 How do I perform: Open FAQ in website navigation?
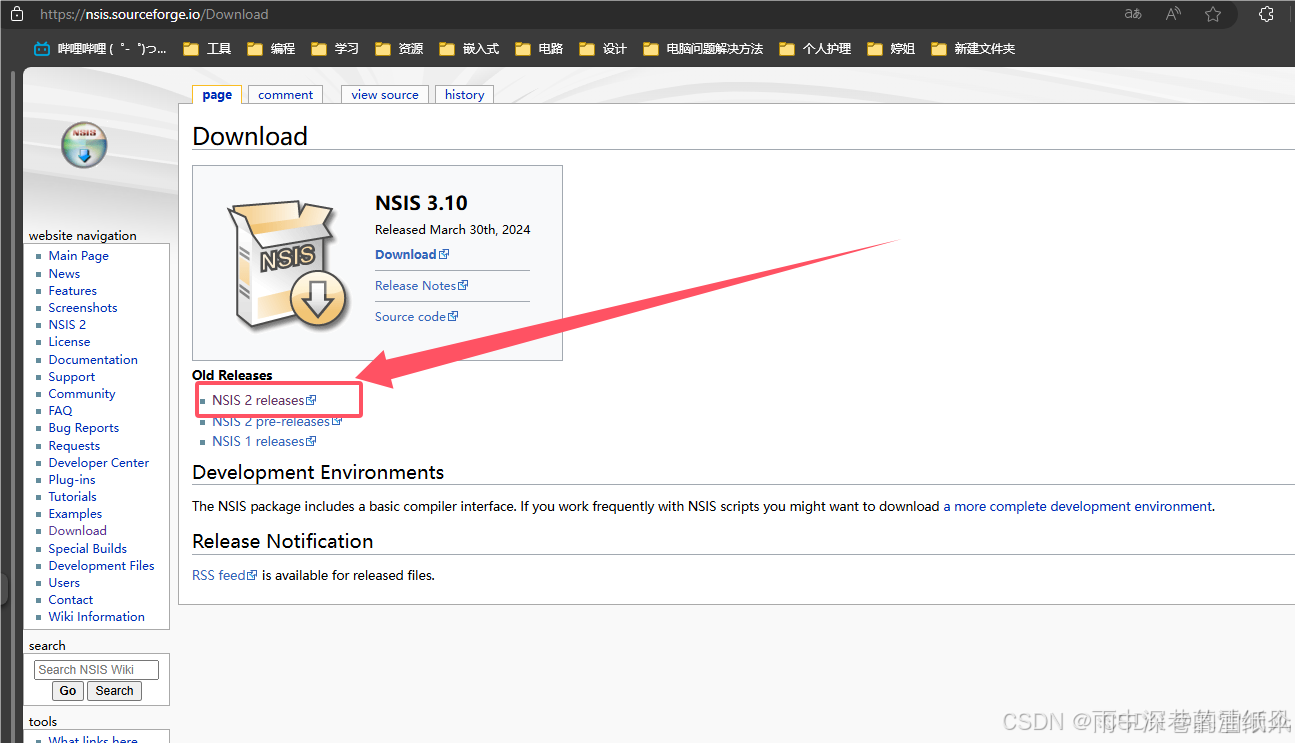60,410
